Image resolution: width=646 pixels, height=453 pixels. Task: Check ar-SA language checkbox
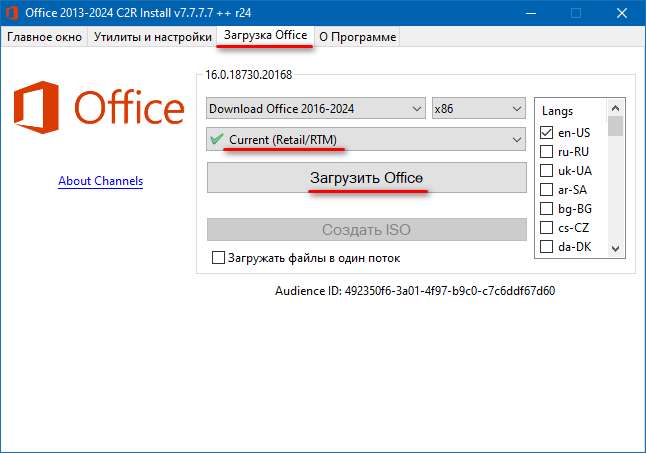[546, 189]
